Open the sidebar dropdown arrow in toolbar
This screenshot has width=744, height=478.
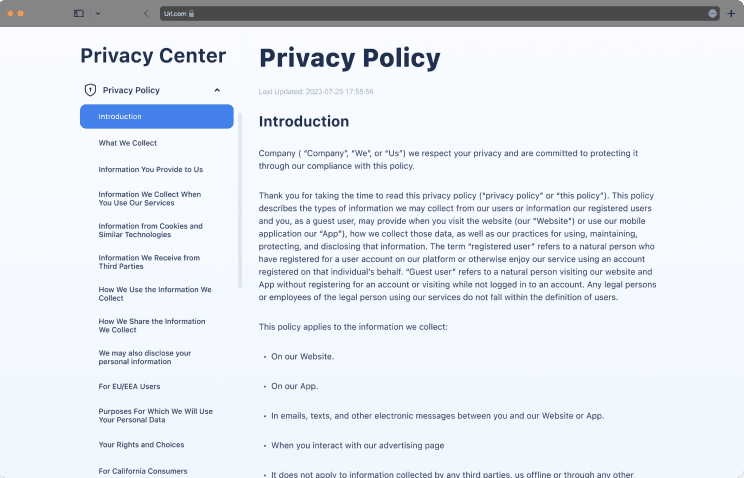(x=98, y=13)
